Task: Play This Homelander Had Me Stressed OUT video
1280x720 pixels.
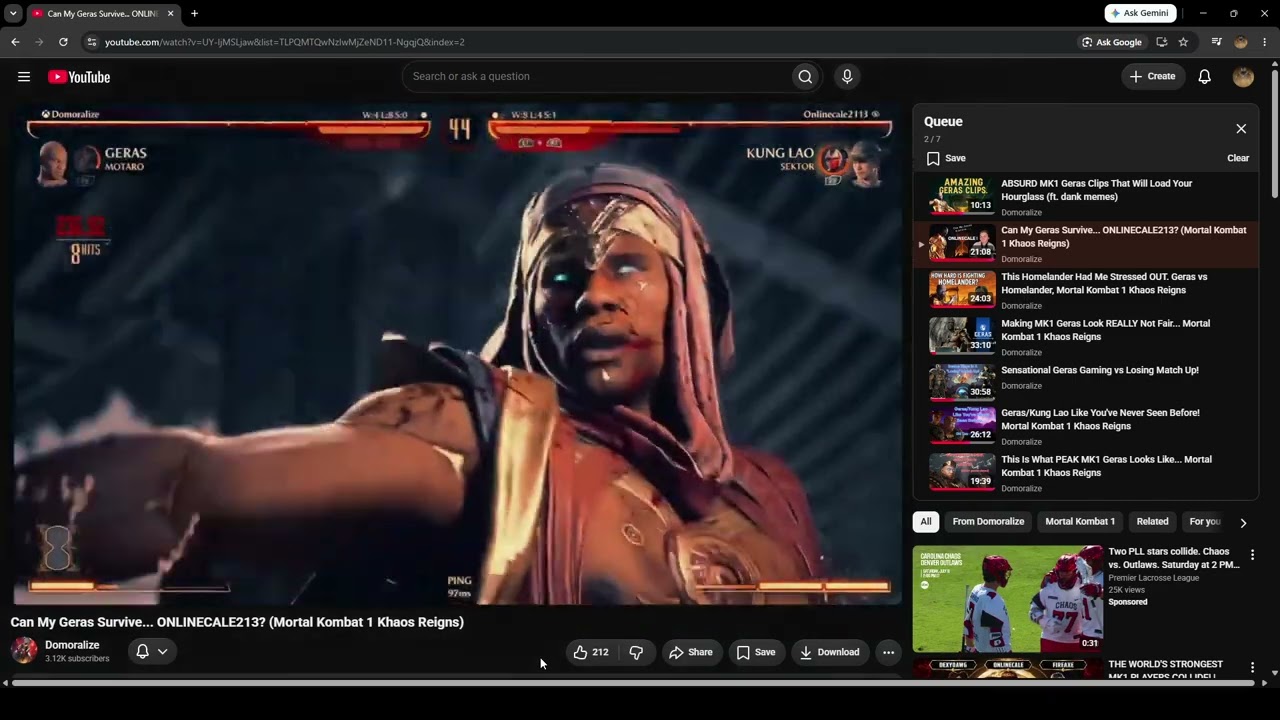Action: [x=1085, y=290]
